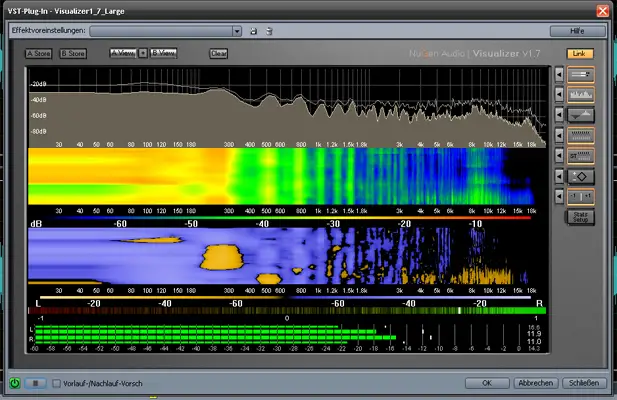
Task: Toggle the level meter bars view icon
Action: click(x=580, y=74)
